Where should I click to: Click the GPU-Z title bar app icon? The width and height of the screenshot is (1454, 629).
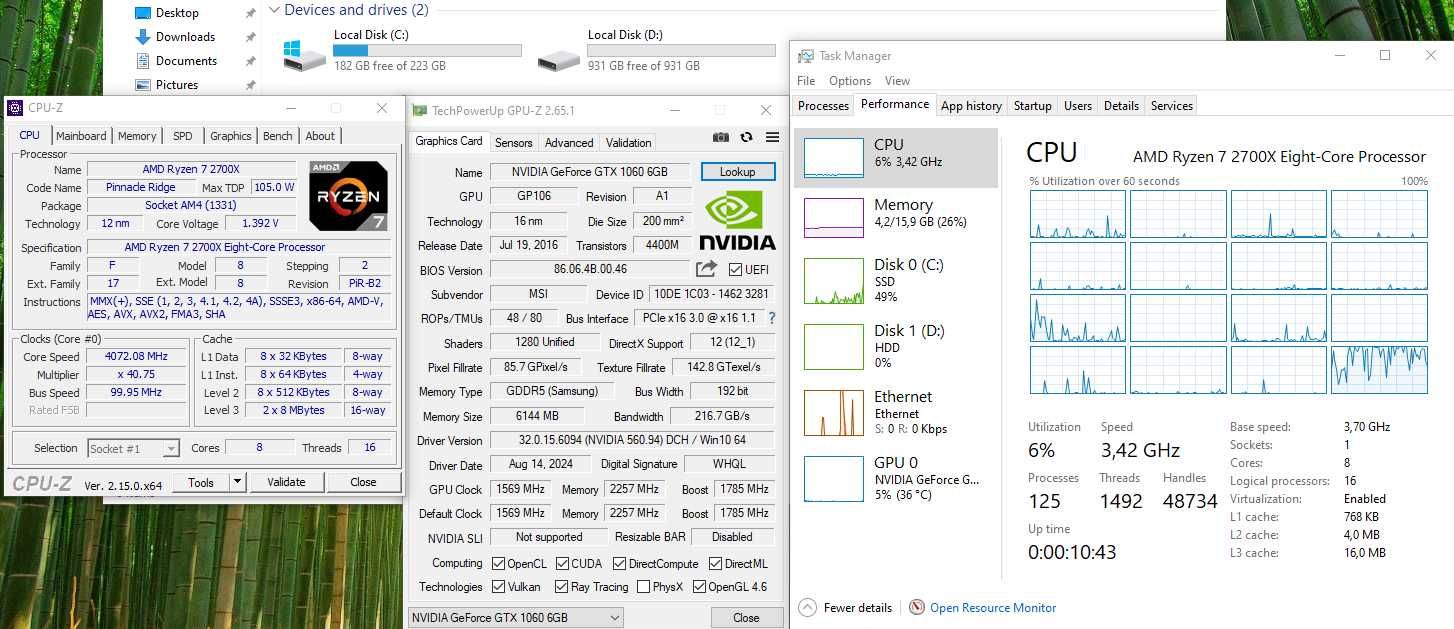coord(420,110)
